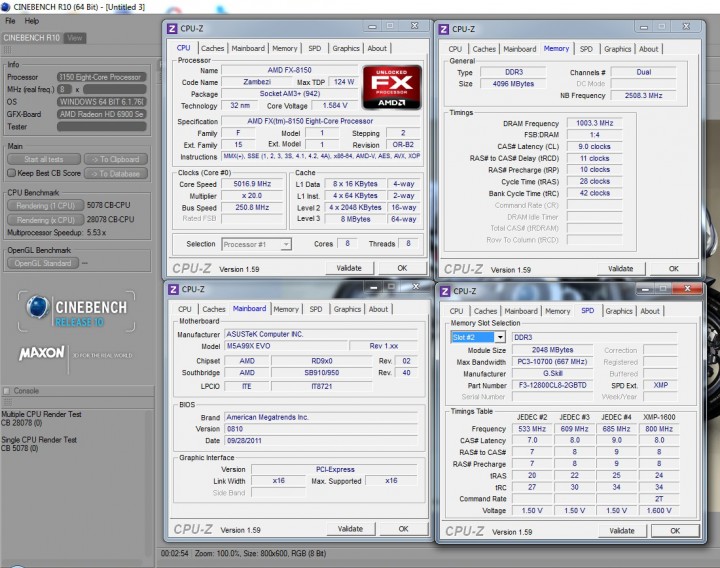Screen dimensions: 720x568
Task: Minimize the CPU-Z Memory tab window
Action: point(644,28)
